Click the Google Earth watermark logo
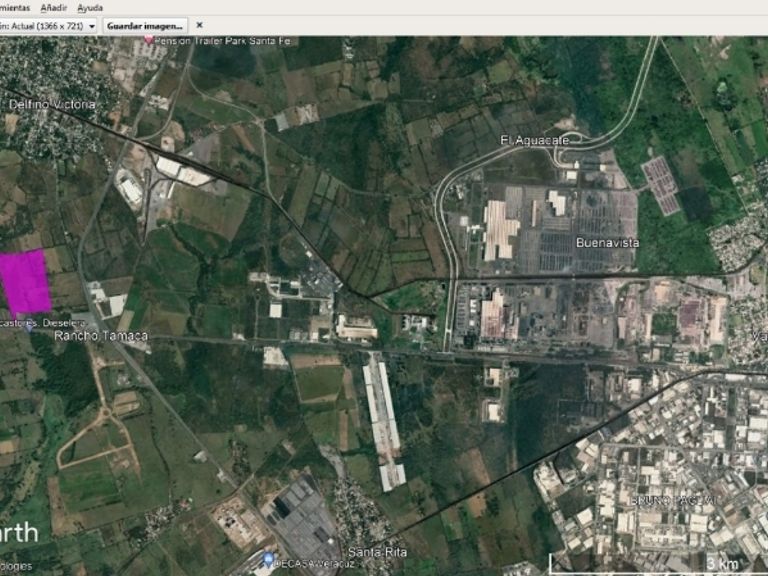This screenshot has height=576, width=768. 18,530
